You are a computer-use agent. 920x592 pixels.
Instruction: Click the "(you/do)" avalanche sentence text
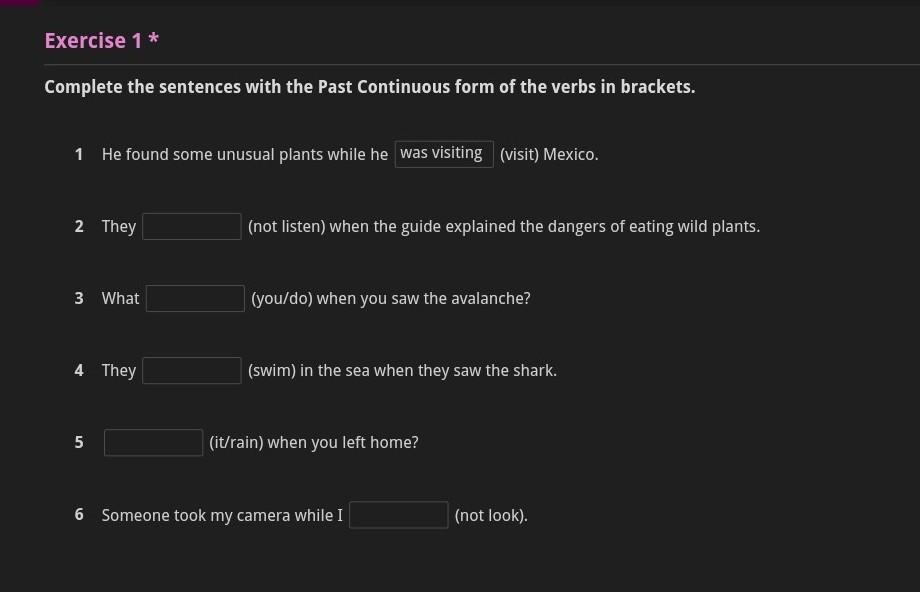click(x=390, y=299)
